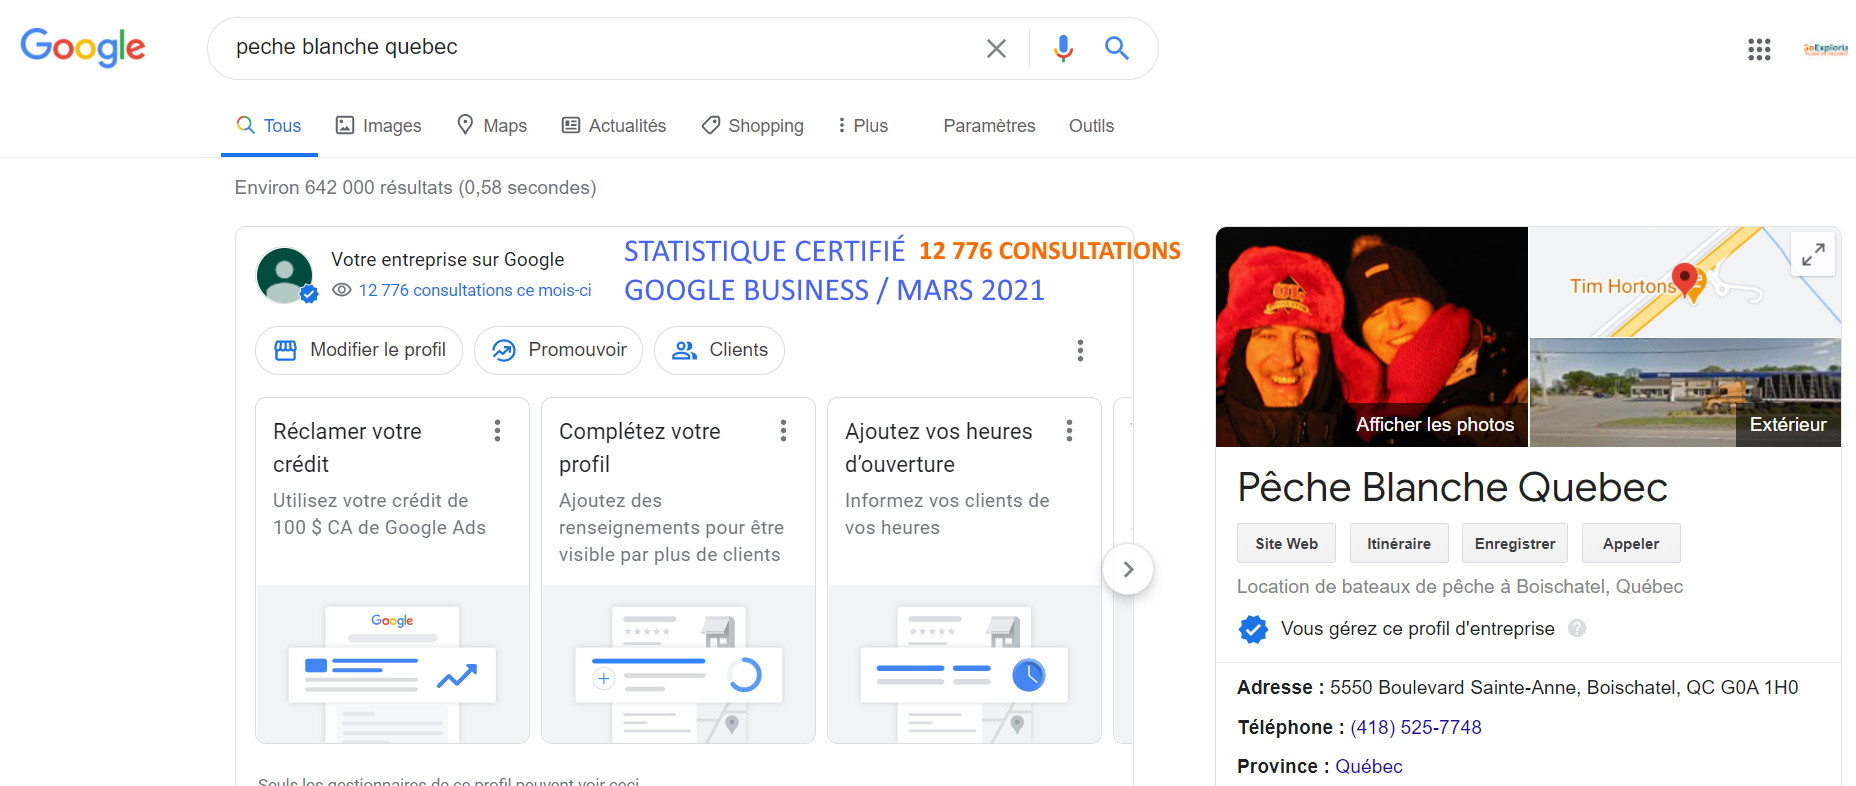Screen dimensions: 1856x786
Task: Open the Actualités tab
Action: (x=614, y=125)
